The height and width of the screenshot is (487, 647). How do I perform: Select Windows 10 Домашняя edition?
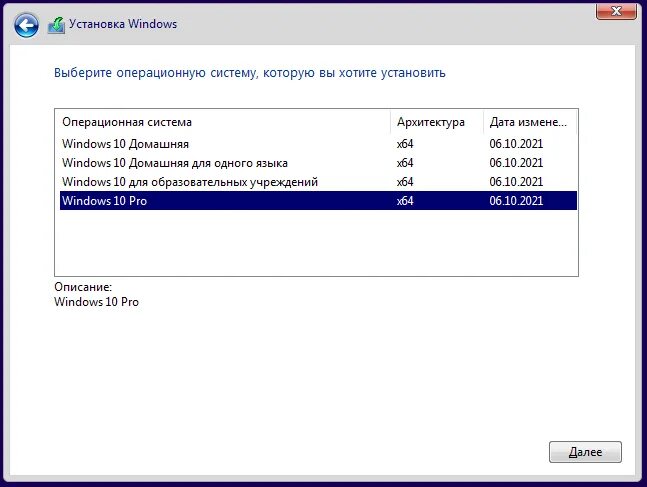pos(318,144)
